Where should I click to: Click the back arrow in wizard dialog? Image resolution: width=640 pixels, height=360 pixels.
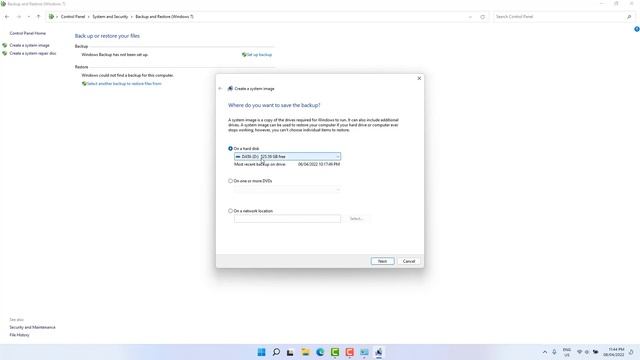pos(220,88)
